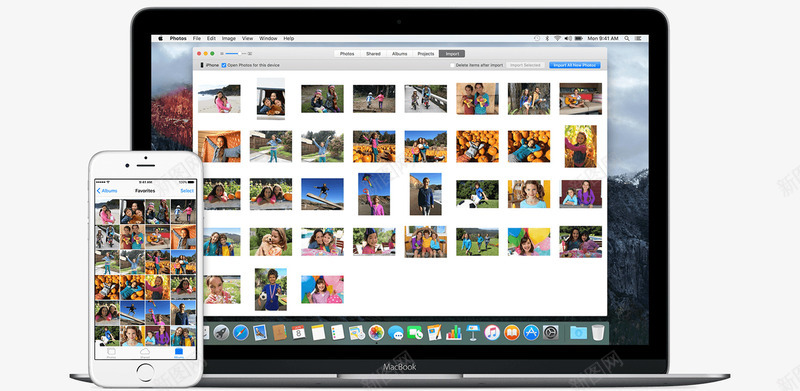Open iBooks from the Dock
This screenshot has height=391, width=800.
coord(512,332)
